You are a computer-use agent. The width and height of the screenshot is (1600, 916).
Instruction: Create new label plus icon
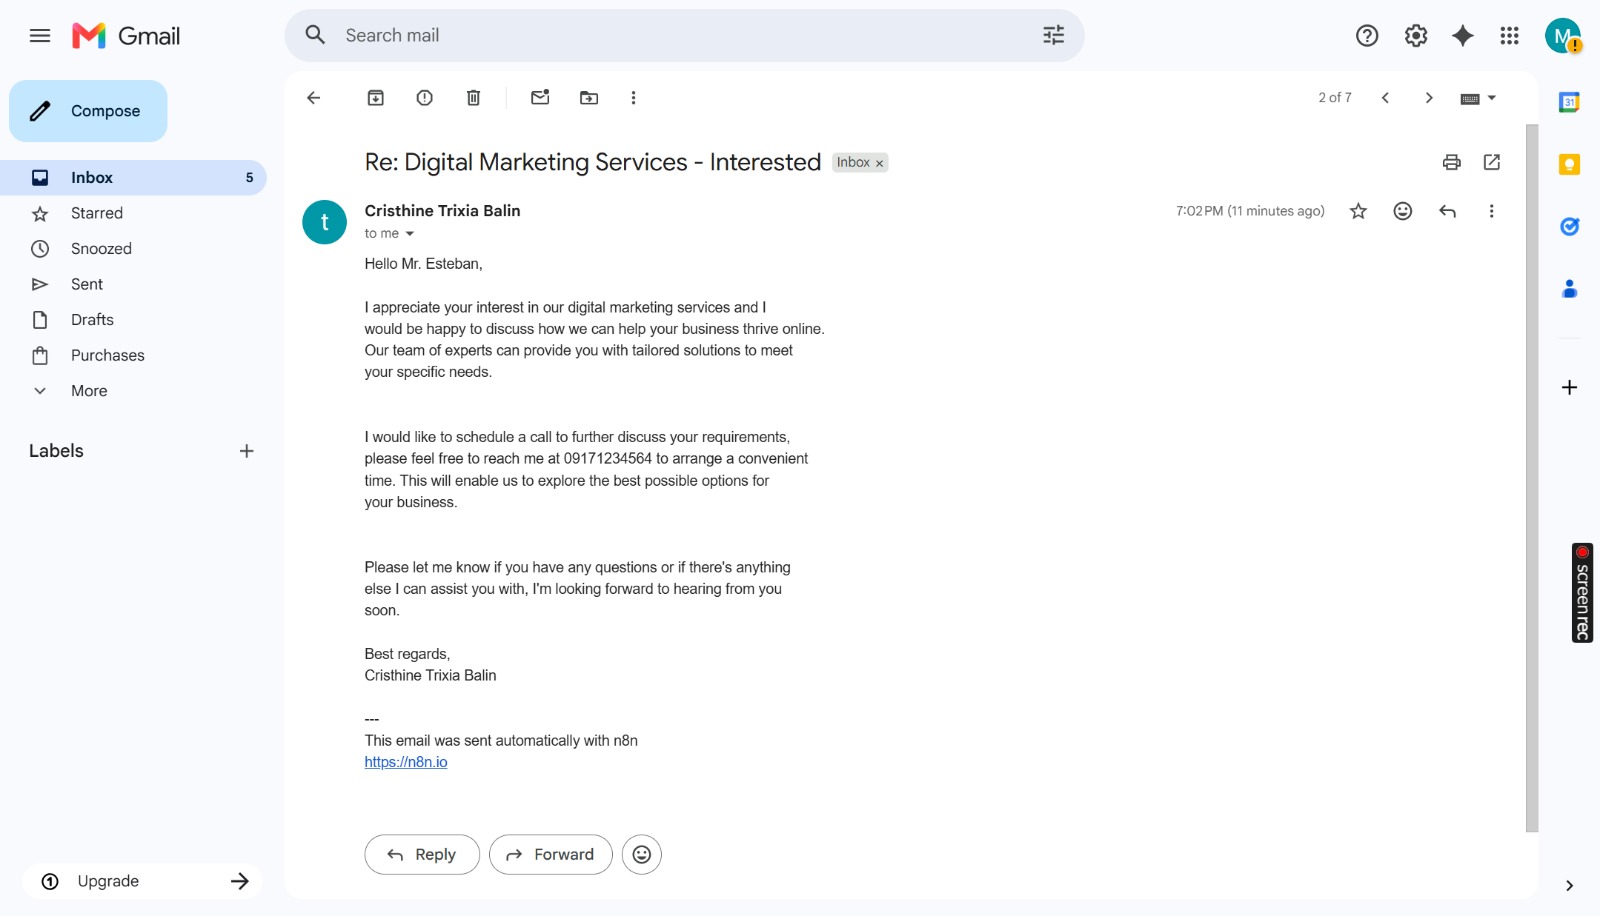tap(247, 451)
